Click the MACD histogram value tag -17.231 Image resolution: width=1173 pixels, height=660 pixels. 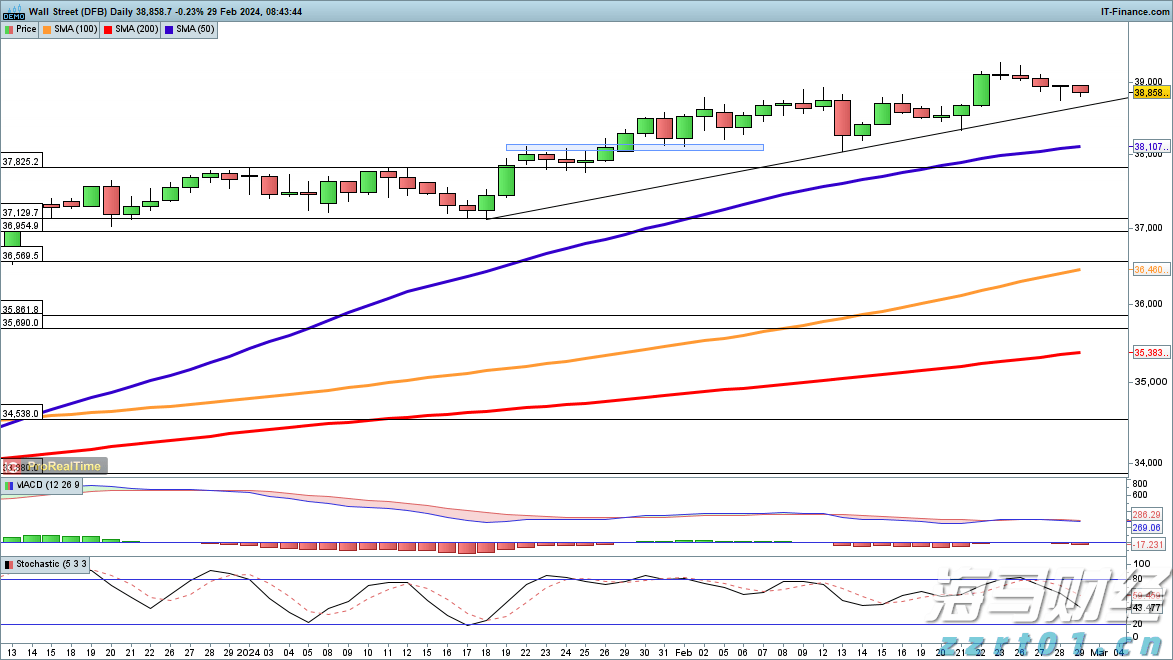1148,543
